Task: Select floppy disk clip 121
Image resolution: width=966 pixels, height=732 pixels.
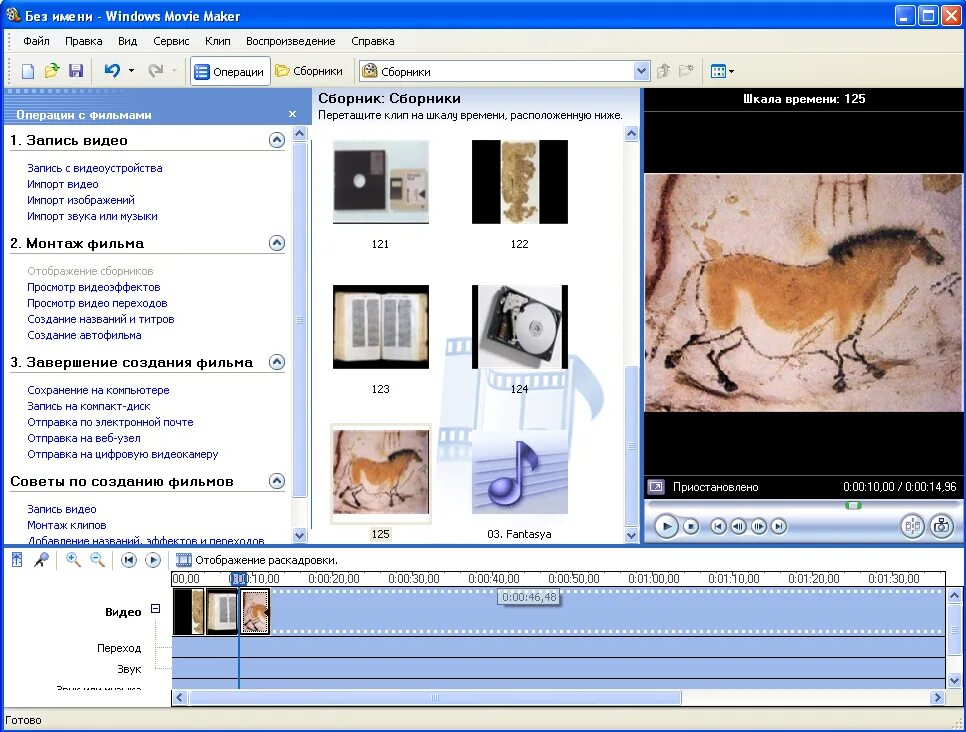Action: click(381, 182)
